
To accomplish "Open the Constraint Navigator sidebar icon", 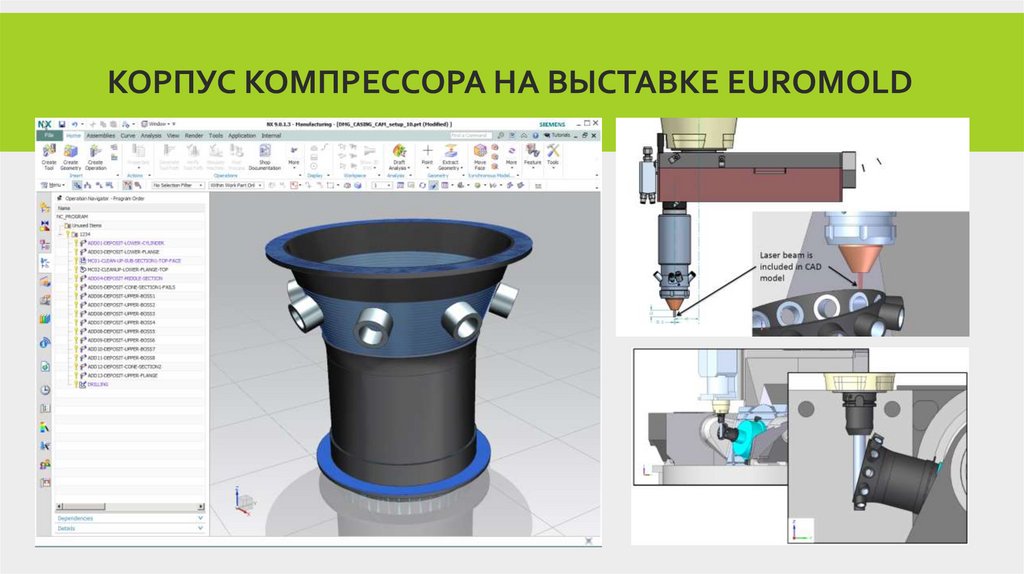I will click(x=44, y=226).
